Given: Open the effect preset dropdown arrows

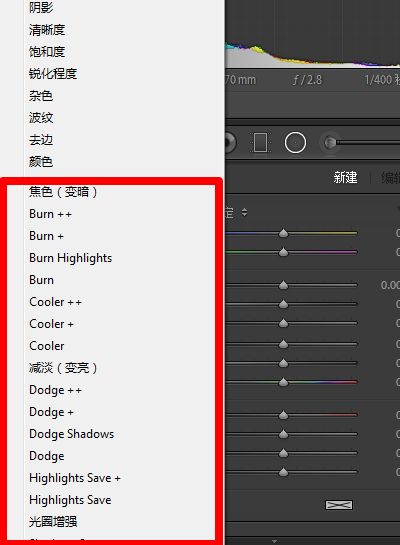Looking at the screenshot, I should [244, 212].
